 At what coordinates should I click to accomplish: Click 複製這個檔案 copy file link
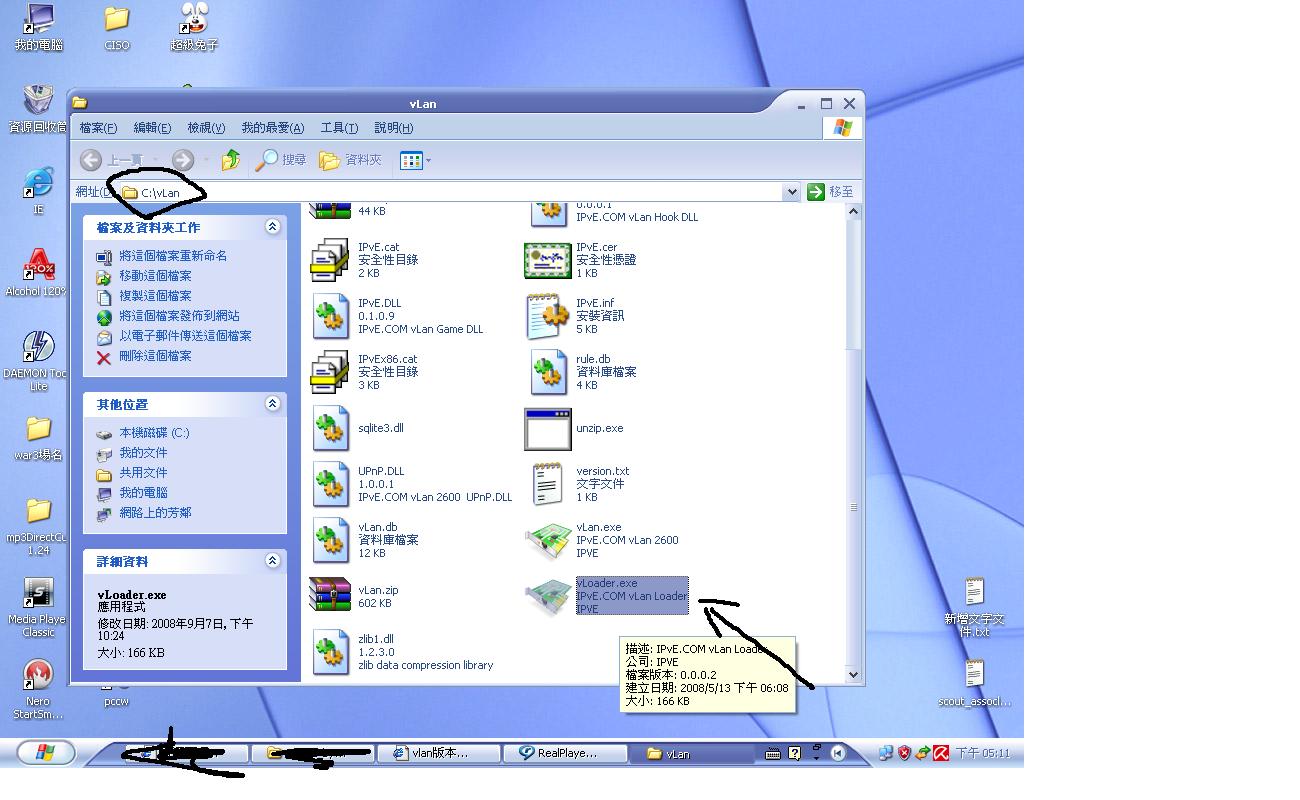(x=155, y=296)
